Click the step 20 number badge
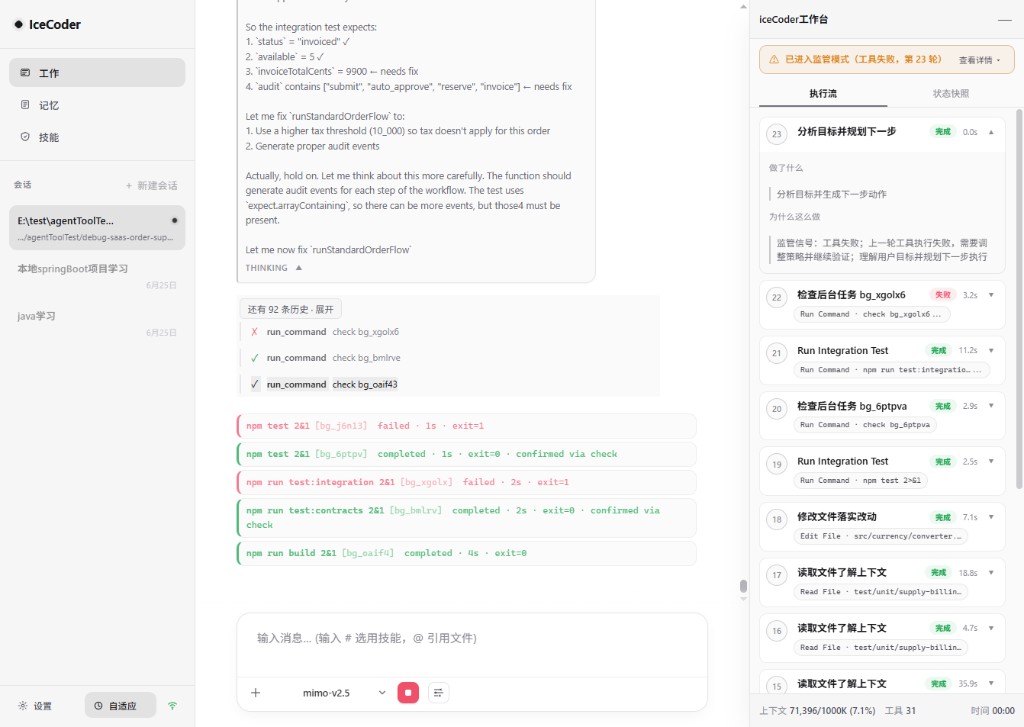The image size is (1024, 727). point(776,408)
